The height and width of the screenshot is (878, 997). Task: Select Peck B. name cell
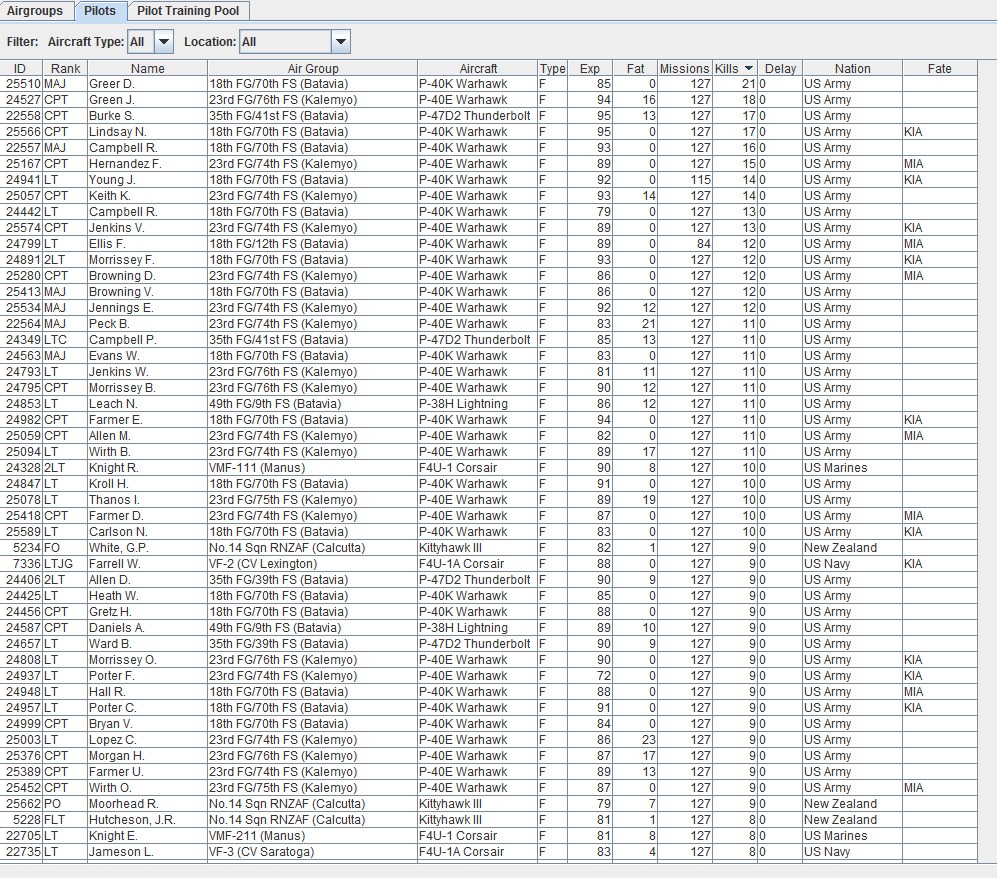pyautogui.click(x=148, y=324)
